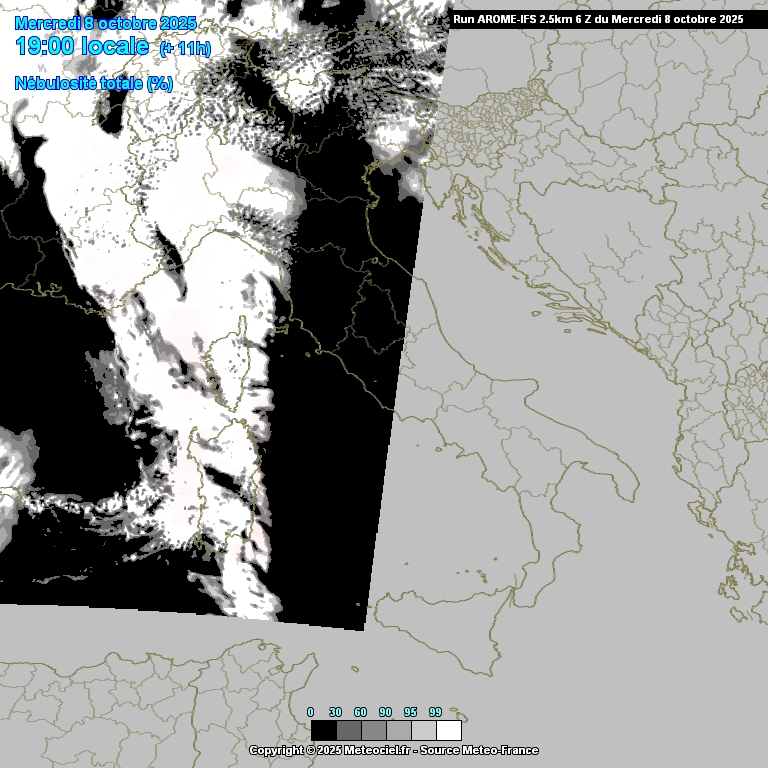Click the Nébulosité totale (%) title

coord(94,83)
